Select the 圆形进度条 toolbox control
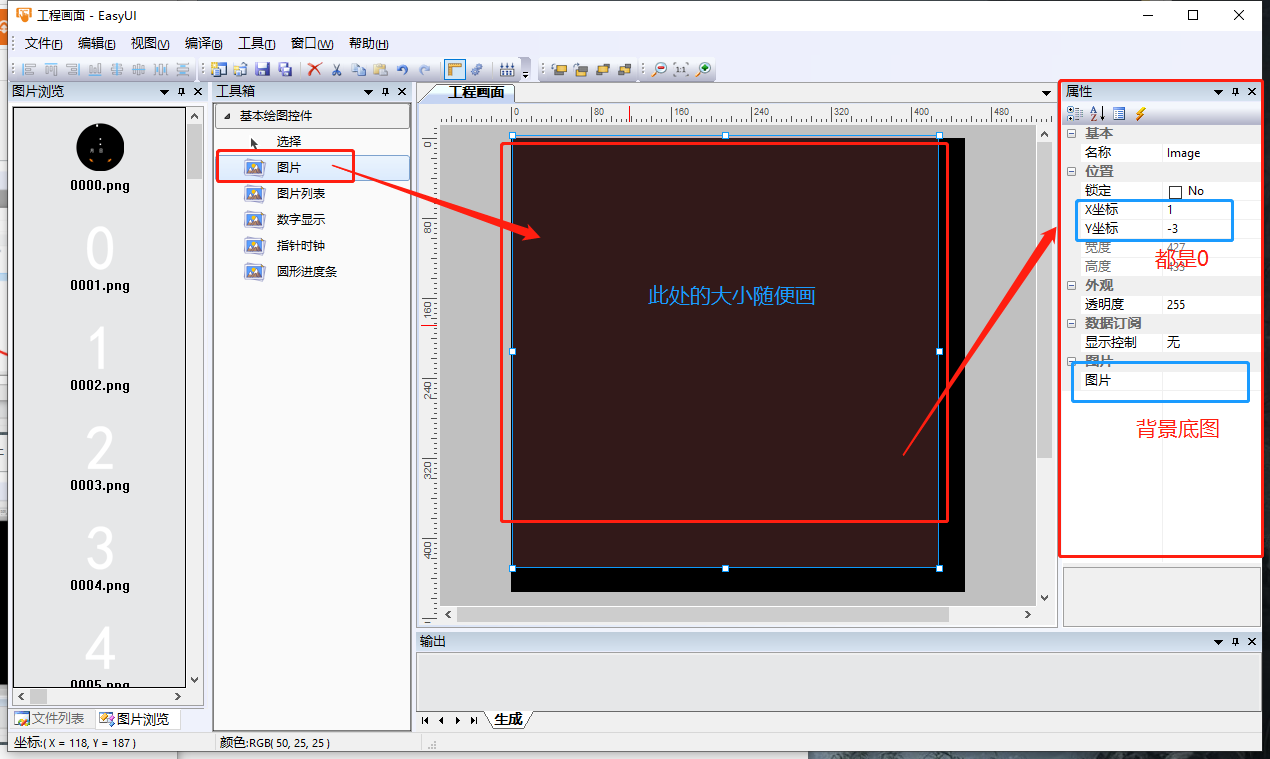Image resolution: width=1270 pixels, height=759 pixels. point(312,271)
